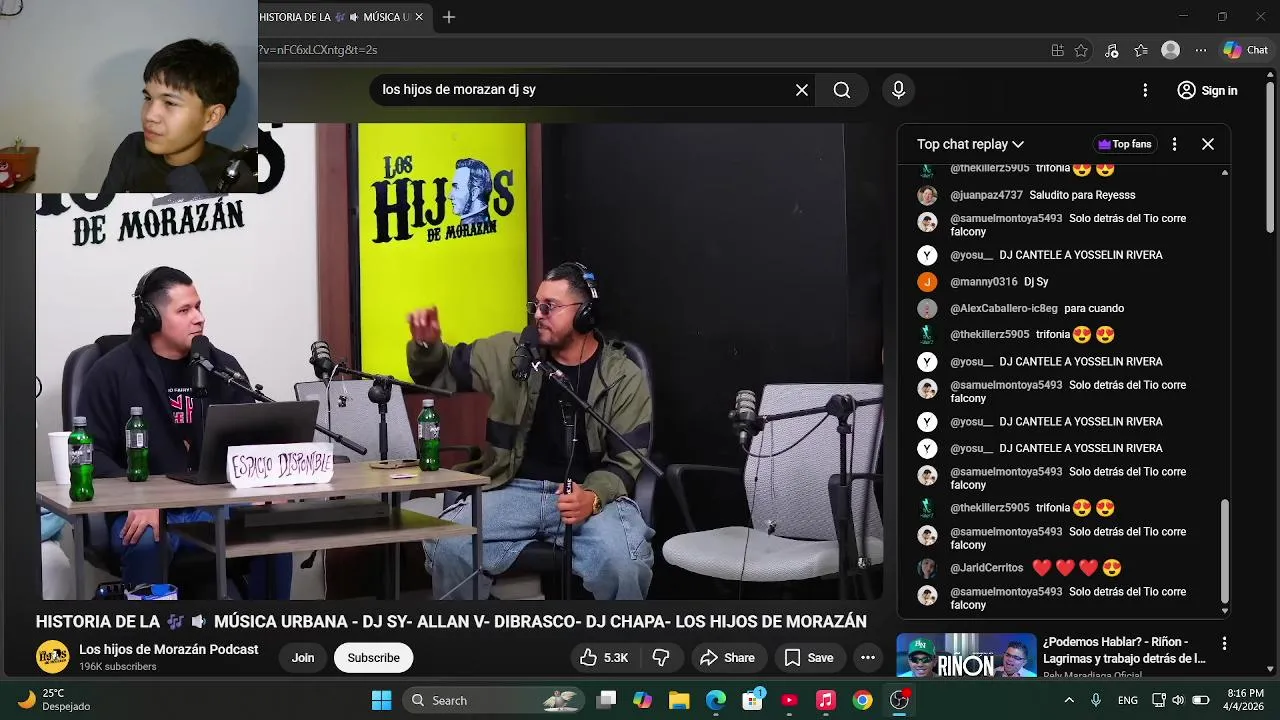
Task: Open the red YouTube app on taskbar
Action: tap(789, 700)
